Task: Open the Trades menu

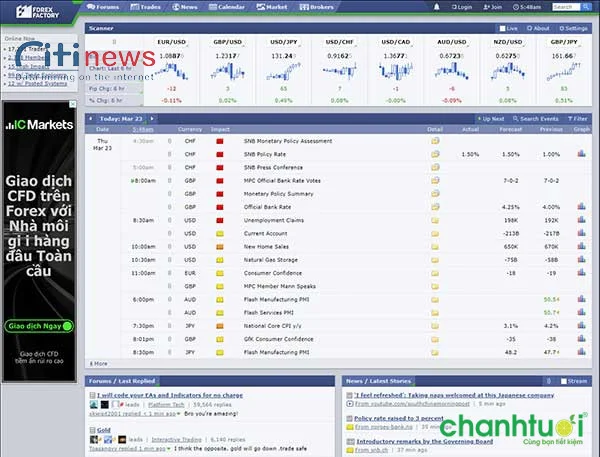Action: tap(145, 7)
